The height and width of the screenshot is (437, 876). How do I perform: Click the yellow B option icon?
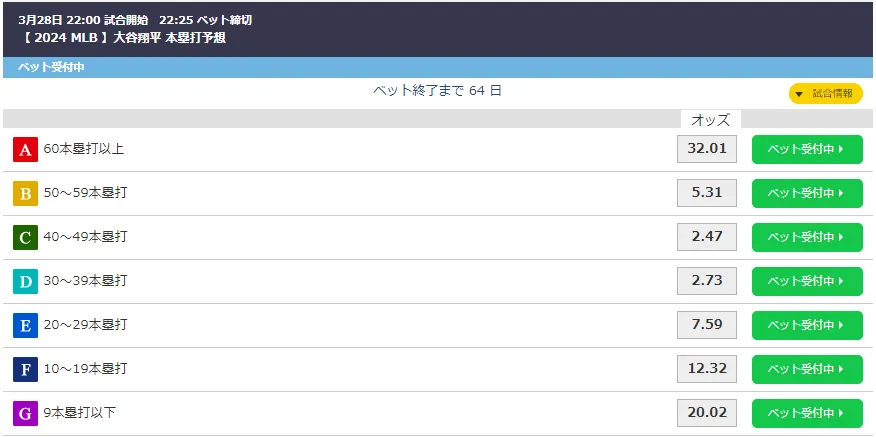point(25,194)
